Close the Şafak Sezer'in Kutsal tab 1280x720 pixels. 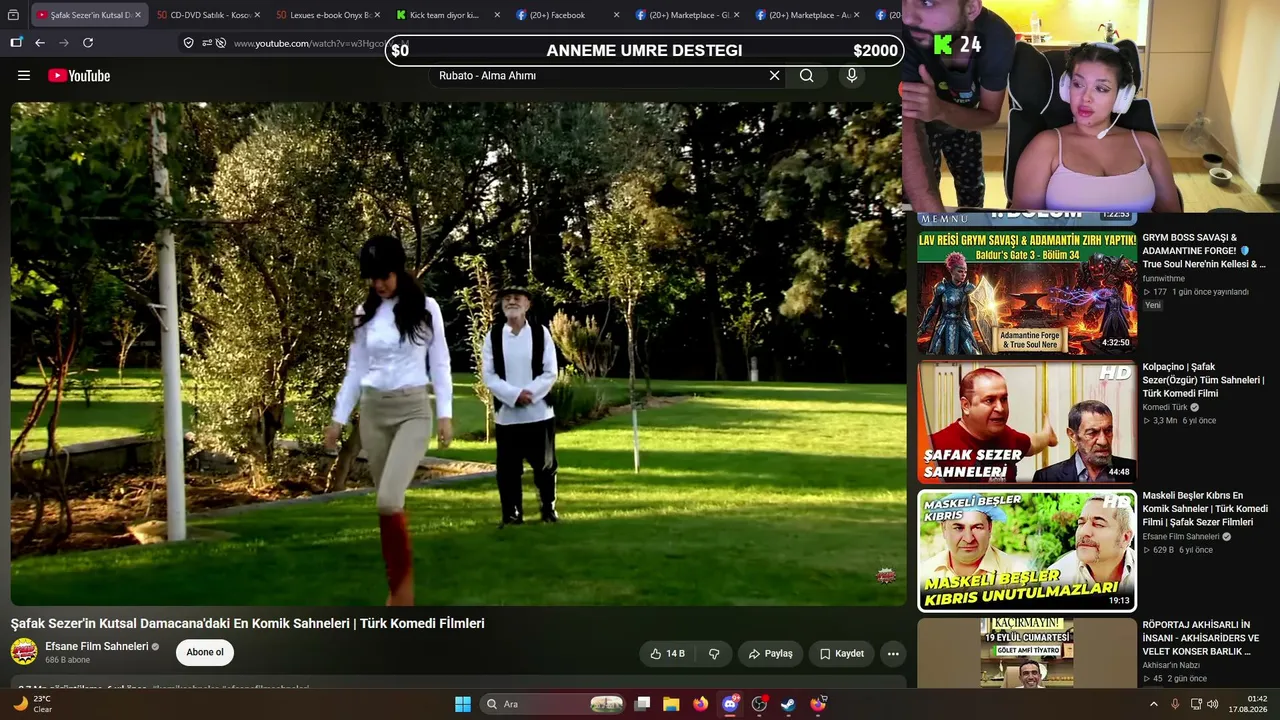point(137,15)
